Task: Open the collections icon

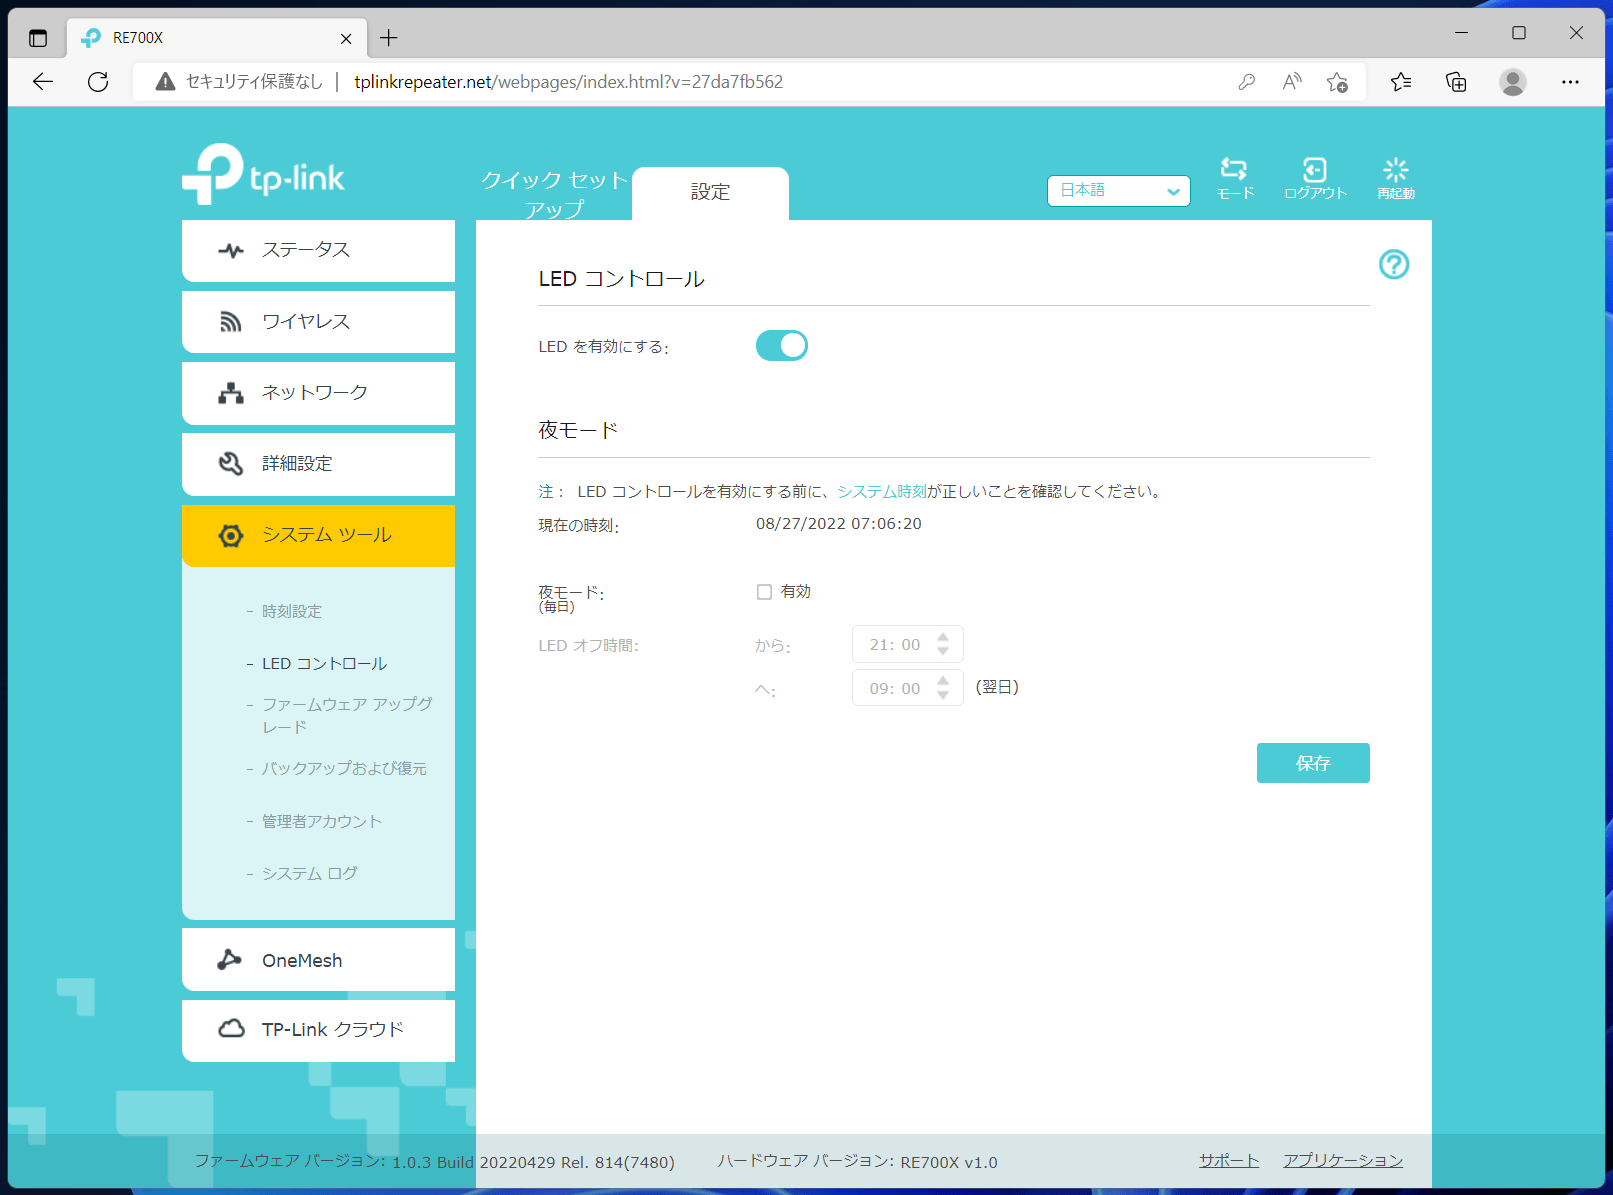Action: pyautogui.click(x=1456, y=82)
